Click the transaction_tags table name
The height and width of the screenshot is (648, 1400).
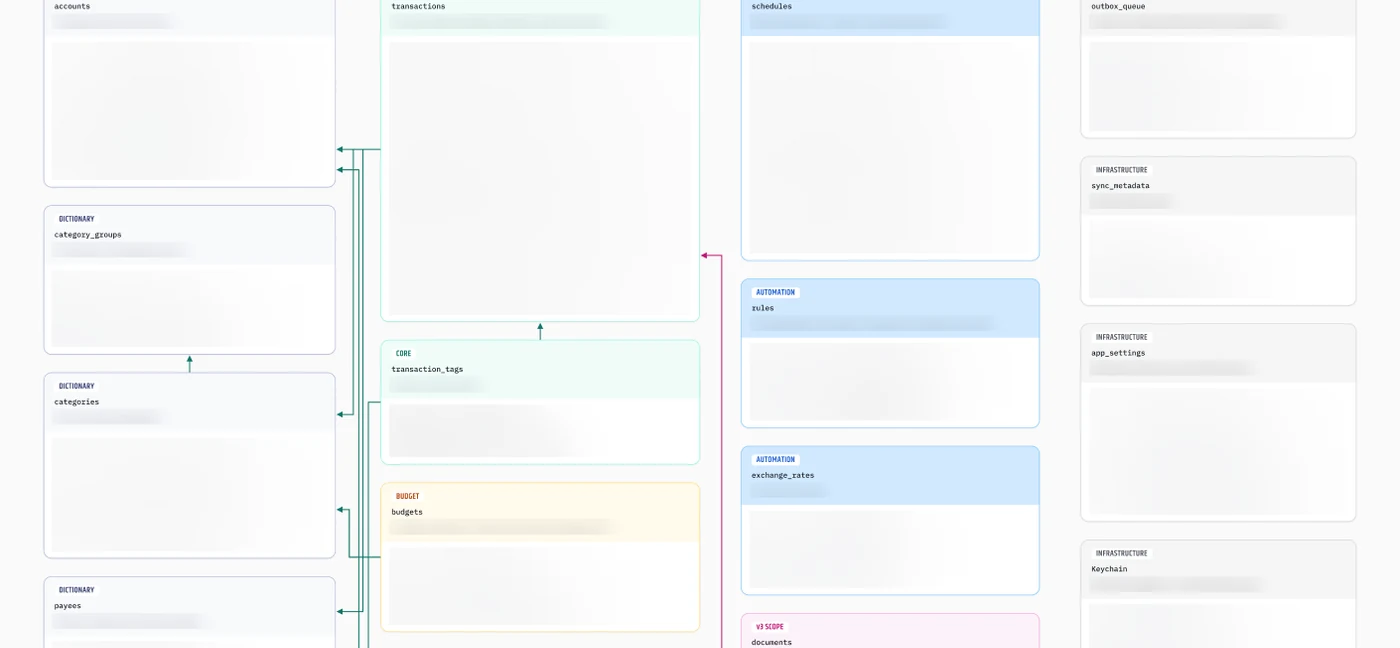tap(427, 369)
